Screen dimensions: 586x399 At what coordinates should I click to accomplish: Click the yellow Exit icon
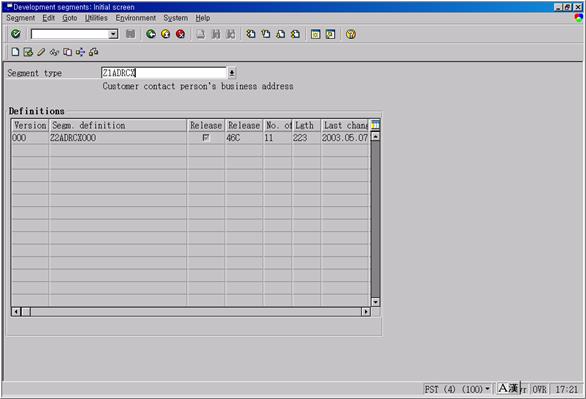tap(166, 34)
